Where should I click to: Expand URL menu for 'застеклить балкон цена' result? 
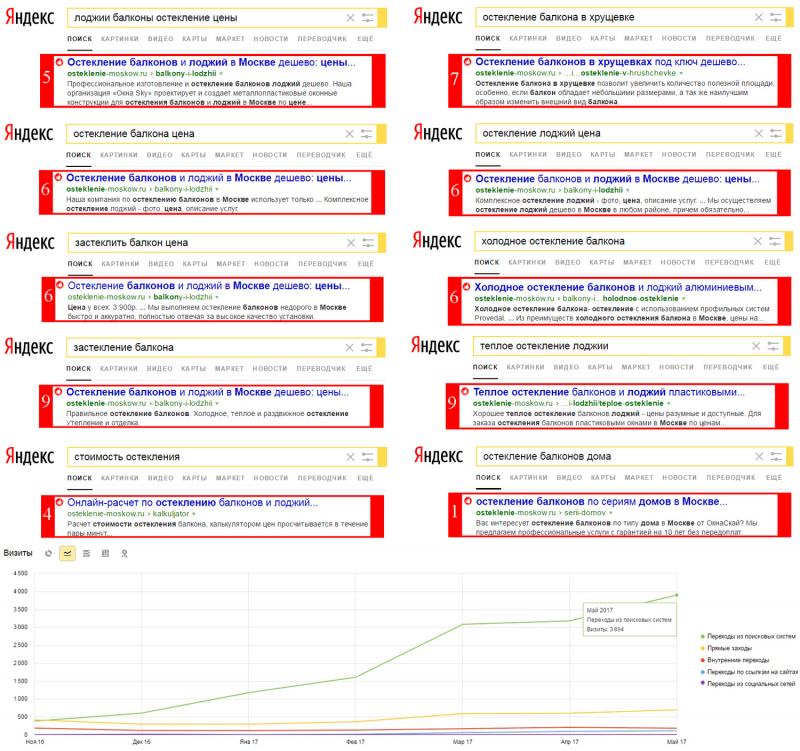[217, 297]
